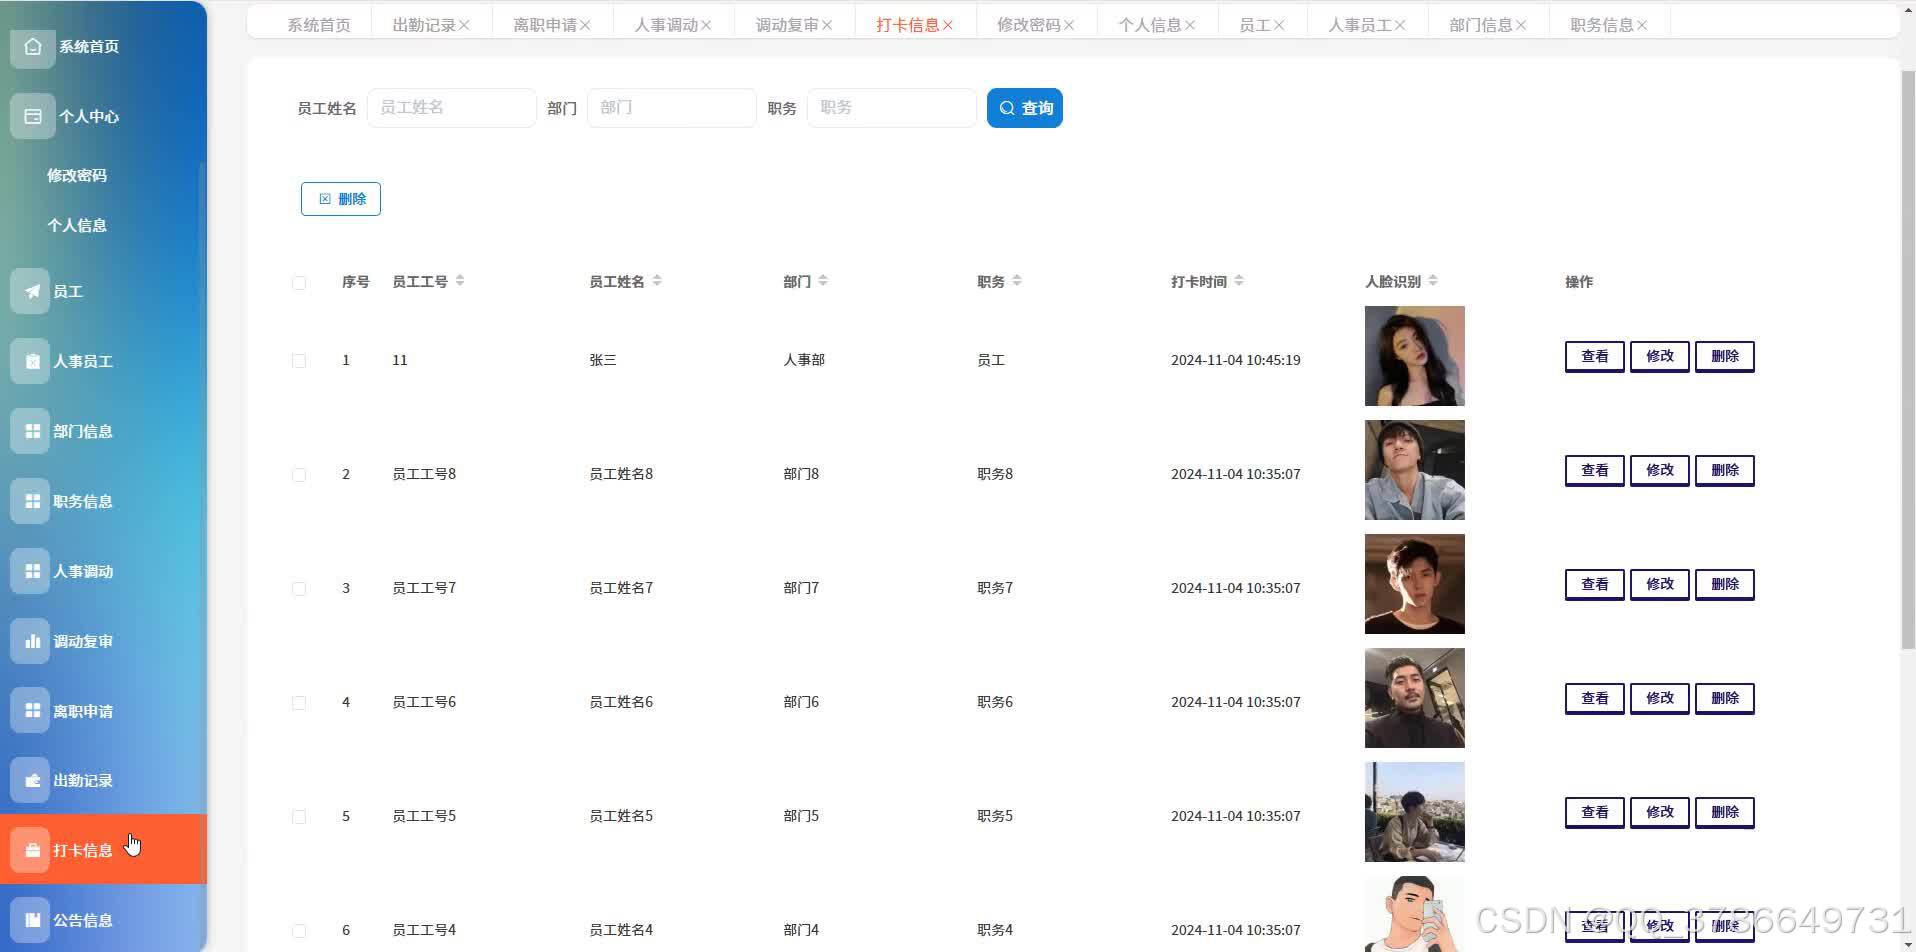Image resolution: width=1916 pixels, height=952 pixels.
Task: Check the select-all checkbox in table header
Action: tap(298, 282)
